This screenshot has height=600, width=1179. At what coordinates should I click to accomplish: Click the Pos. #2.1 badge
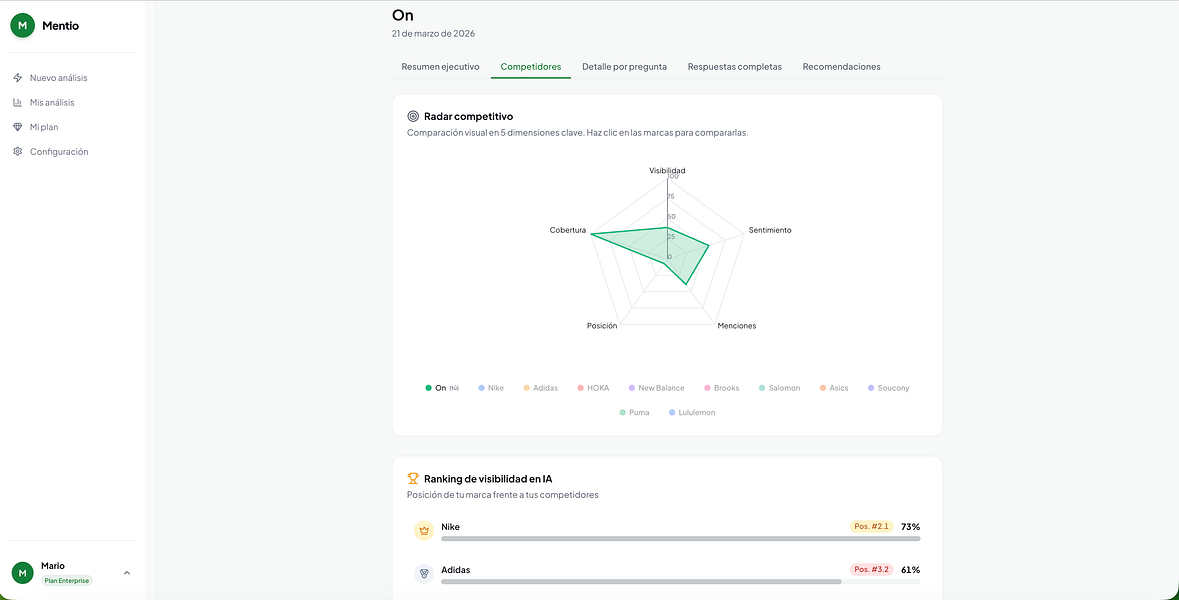tap(871, 526)
